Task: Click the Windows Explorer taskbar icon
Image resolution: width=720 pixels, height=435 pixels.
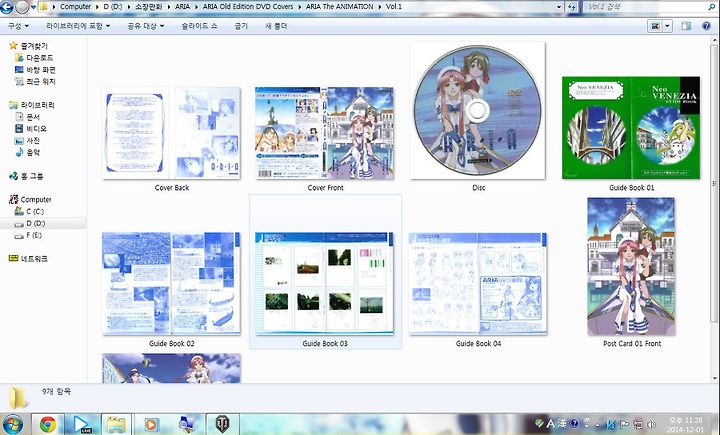Action: (x=116, y=424)
